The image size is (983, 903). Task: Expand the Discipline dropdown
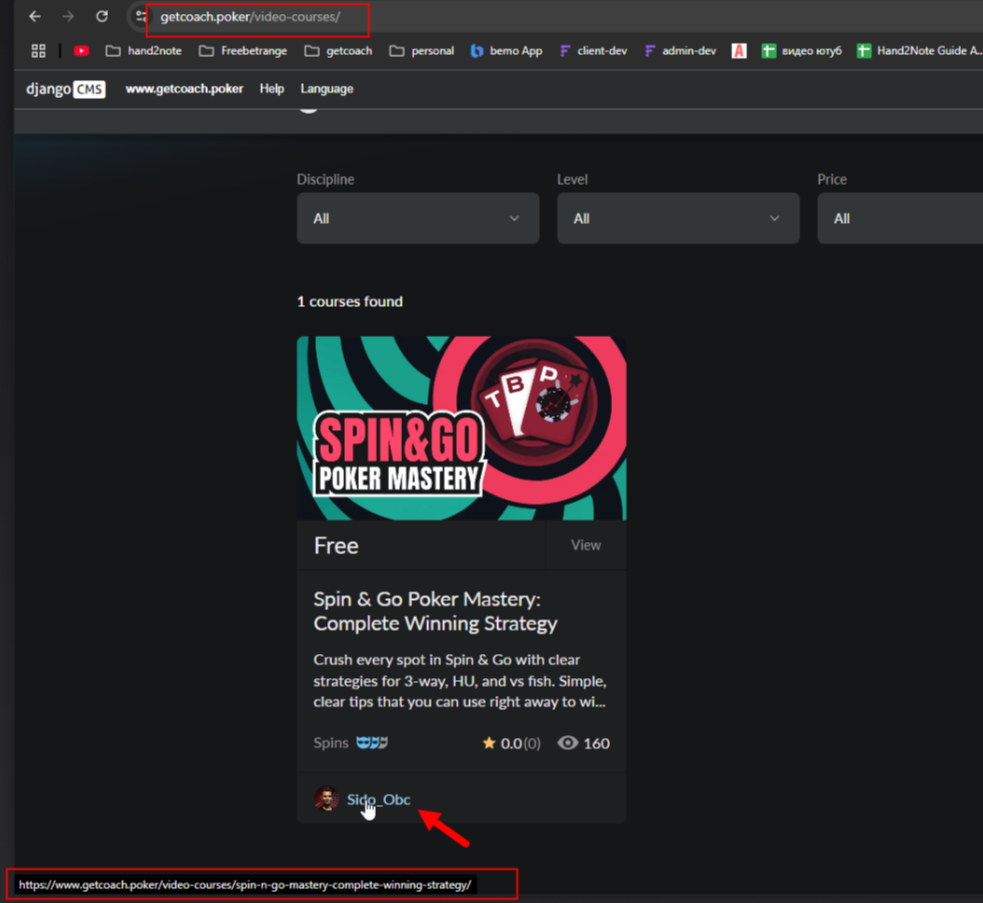coord(418,218)
